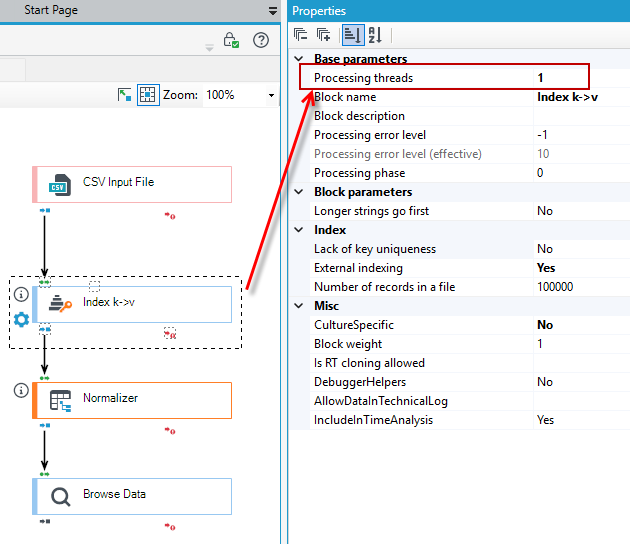
Task: Select the categorized sort view icon
Action: (x=353, y=35)
